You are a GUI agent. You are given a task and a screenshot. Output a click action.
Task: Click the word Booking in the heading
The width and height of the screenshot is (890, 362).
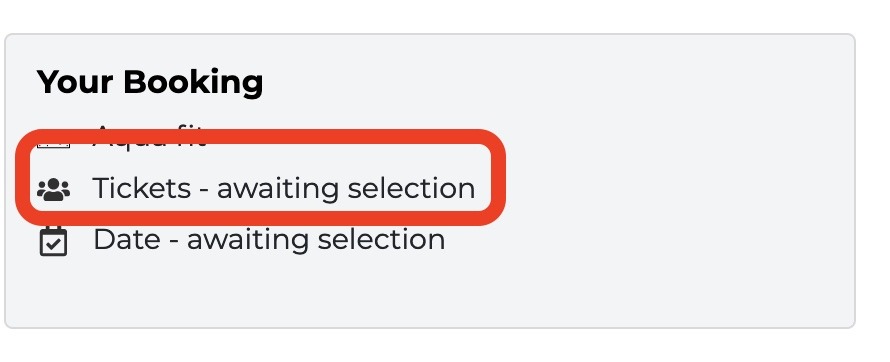pyautogui.click(x=193, y=83)
